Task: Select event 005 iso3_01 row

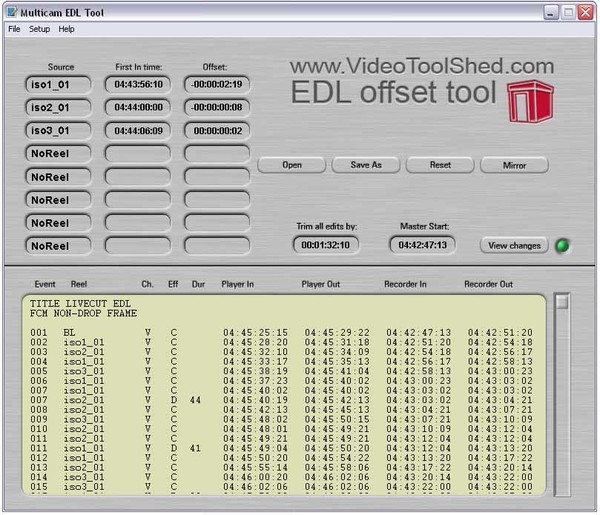Action: click(282, 371)
